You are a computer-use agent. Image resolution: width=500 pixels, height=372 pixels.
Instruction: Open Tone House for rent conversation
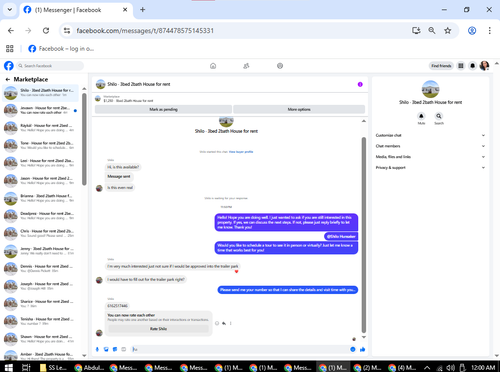(x=41, y=145)
